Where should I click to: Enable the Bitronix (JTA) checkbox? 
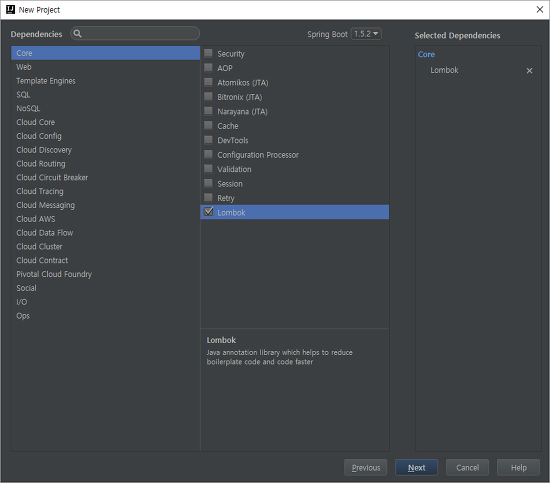pyautogui.click(x=208, y=96)
